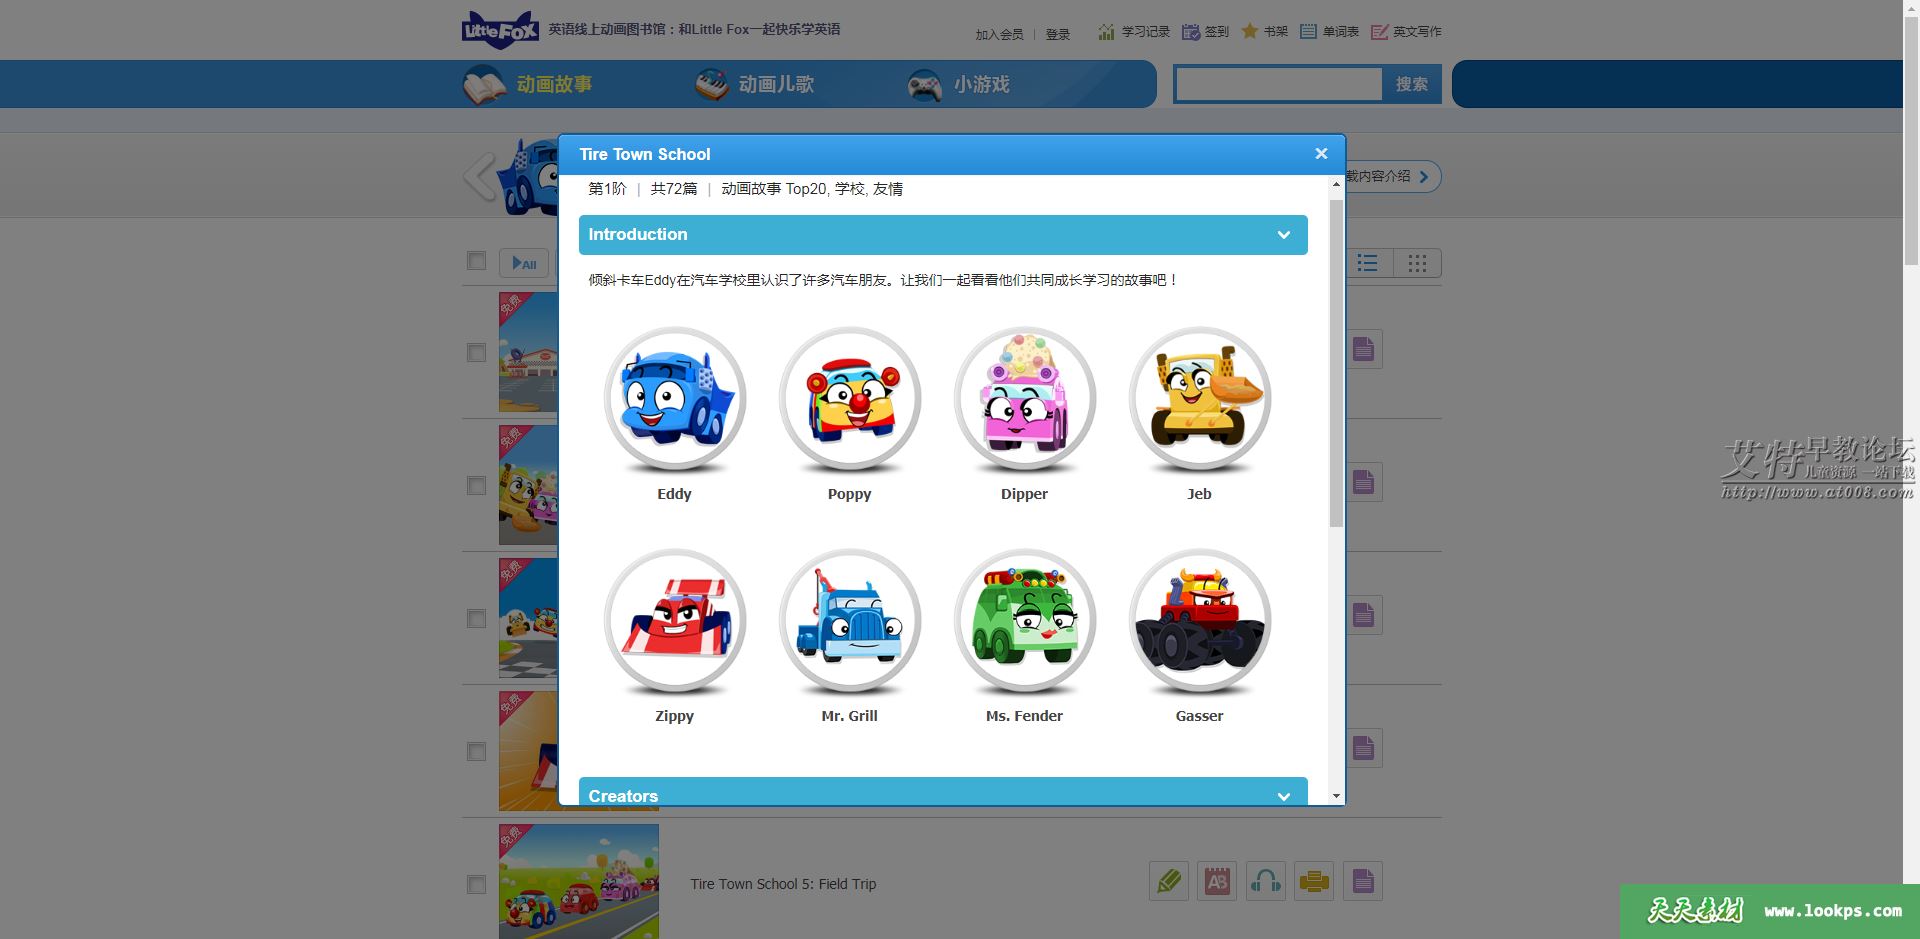Click the 英文写作 English writing icon
The width and height of the screenshot is (1920, 939).
coord(1381,31)
